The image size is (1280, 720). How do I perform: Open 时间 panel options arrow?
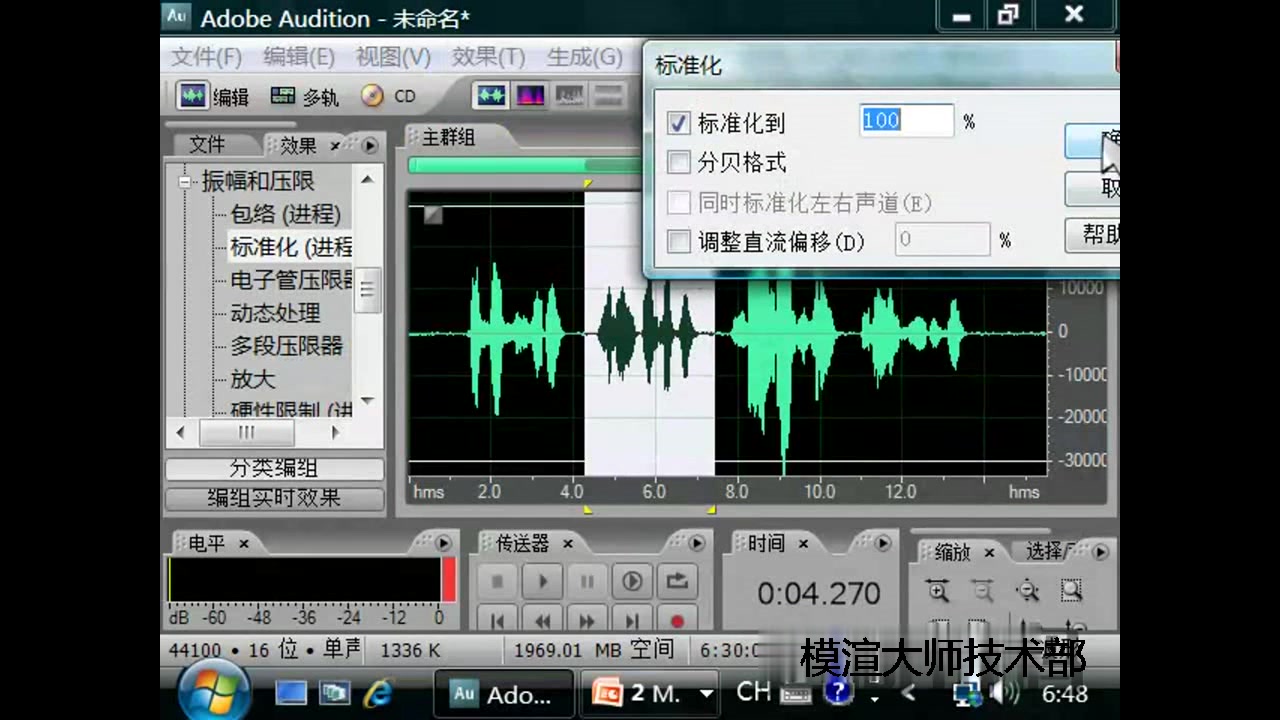click(883, 543)
